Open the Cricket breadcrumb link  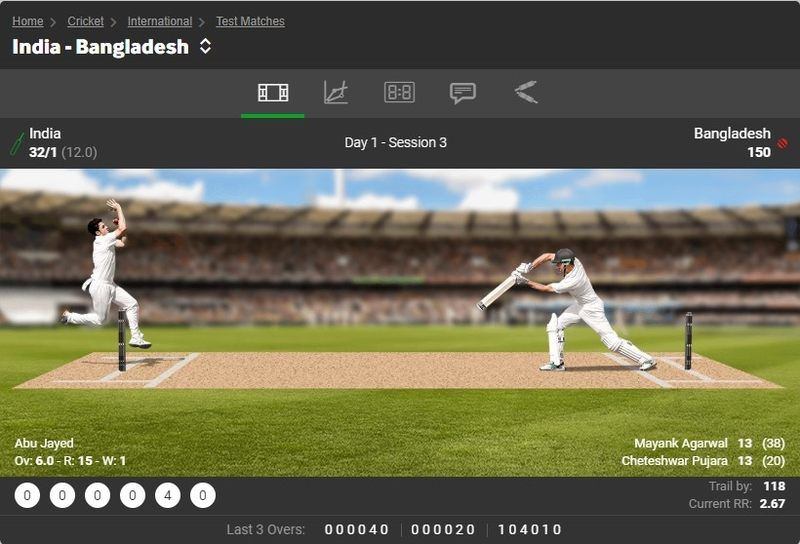(85, 21)
